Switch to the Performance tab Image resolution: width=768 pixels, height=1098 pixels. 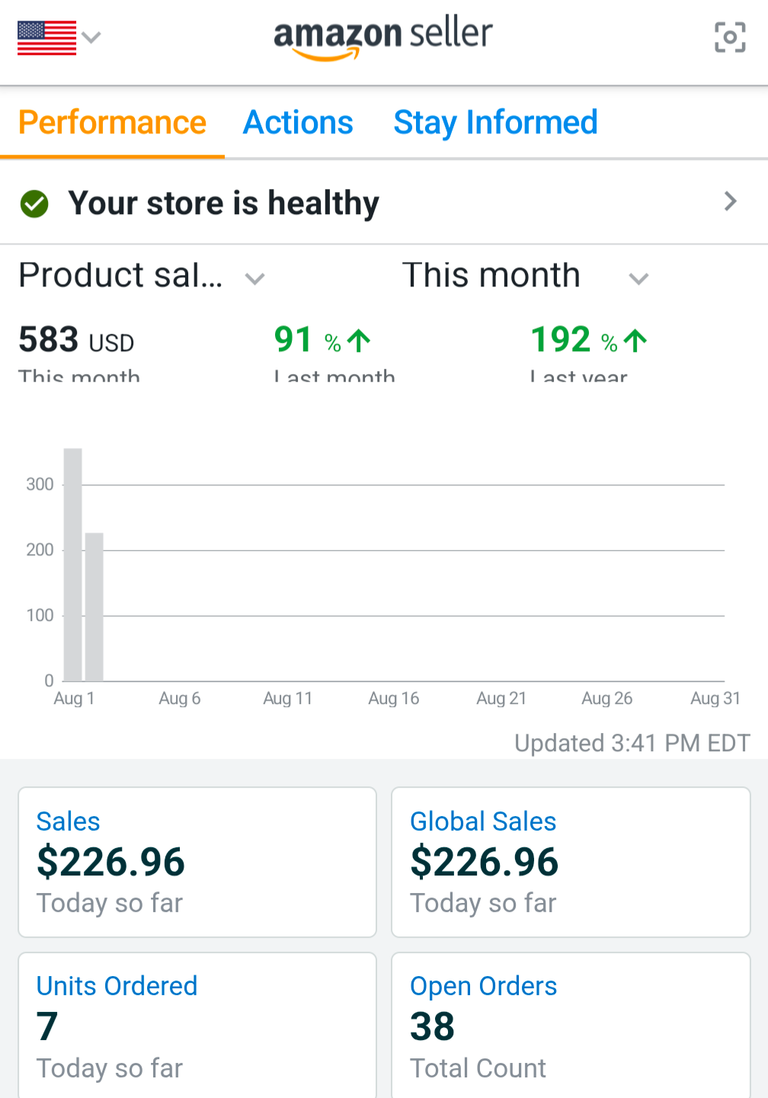tap(112, 123)
